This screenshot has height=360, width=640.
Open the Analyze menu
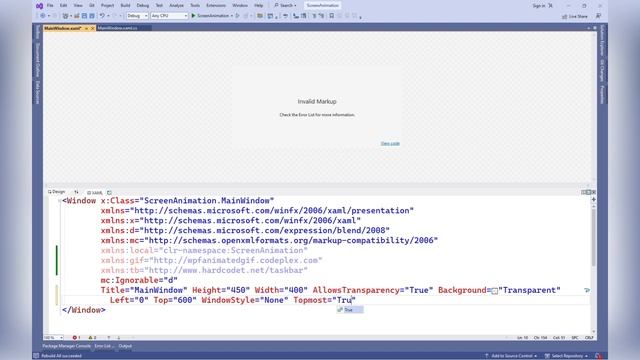click(176, 5)
